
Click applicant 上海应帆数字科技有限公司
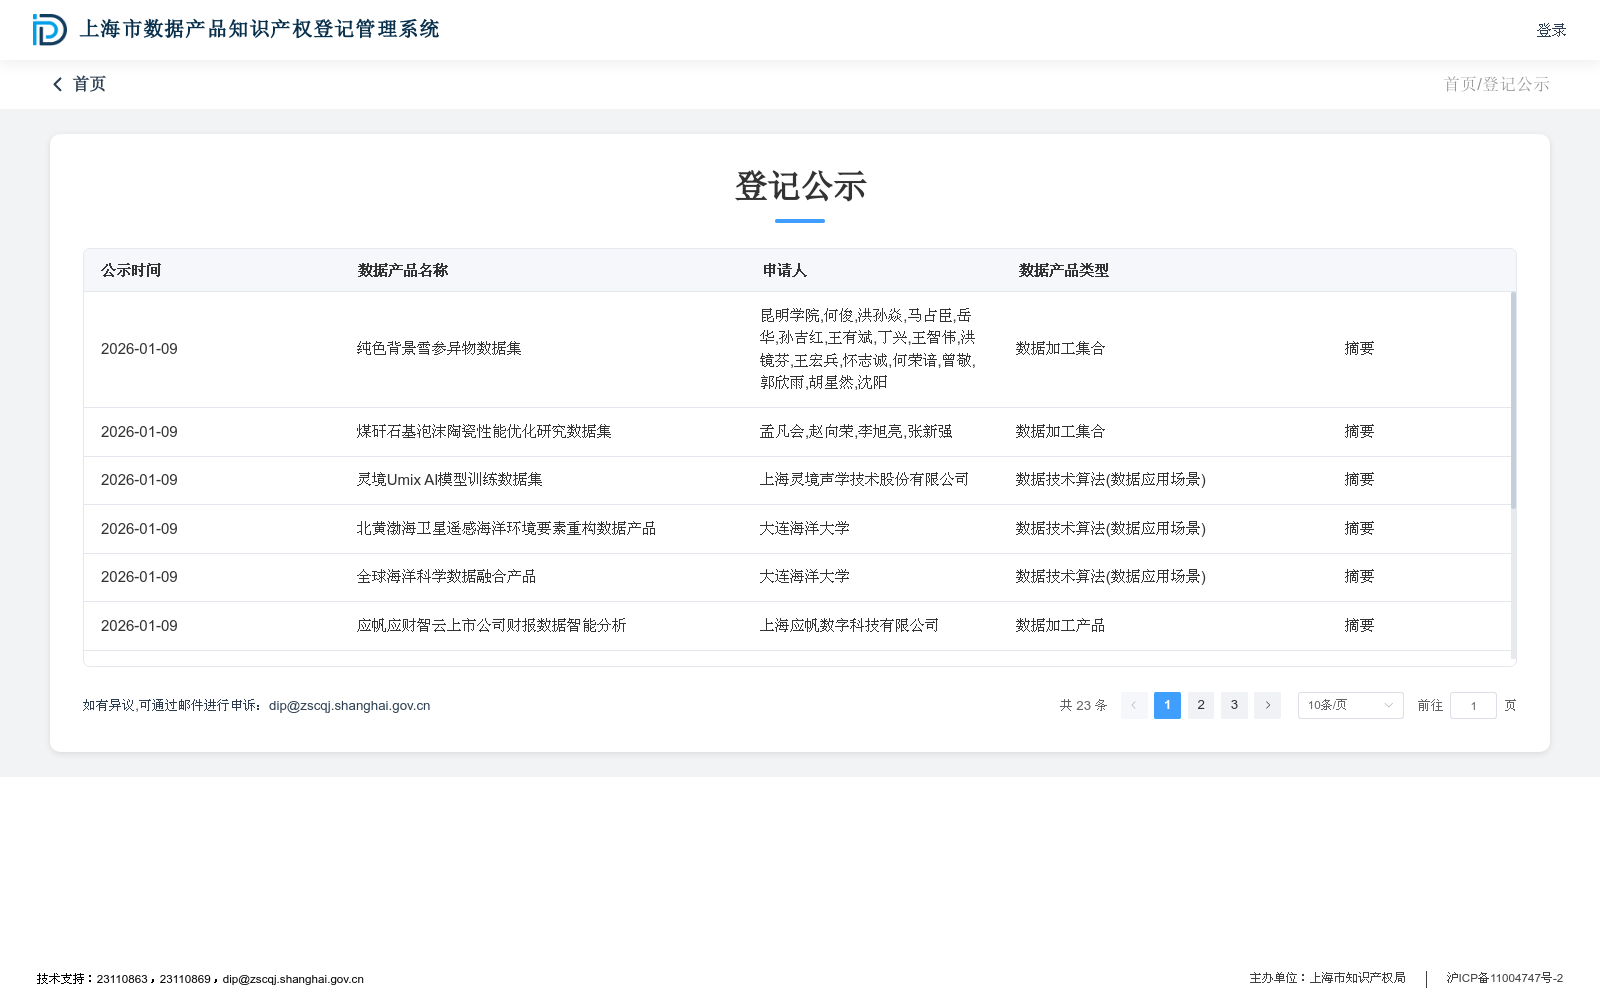(849, 626)
